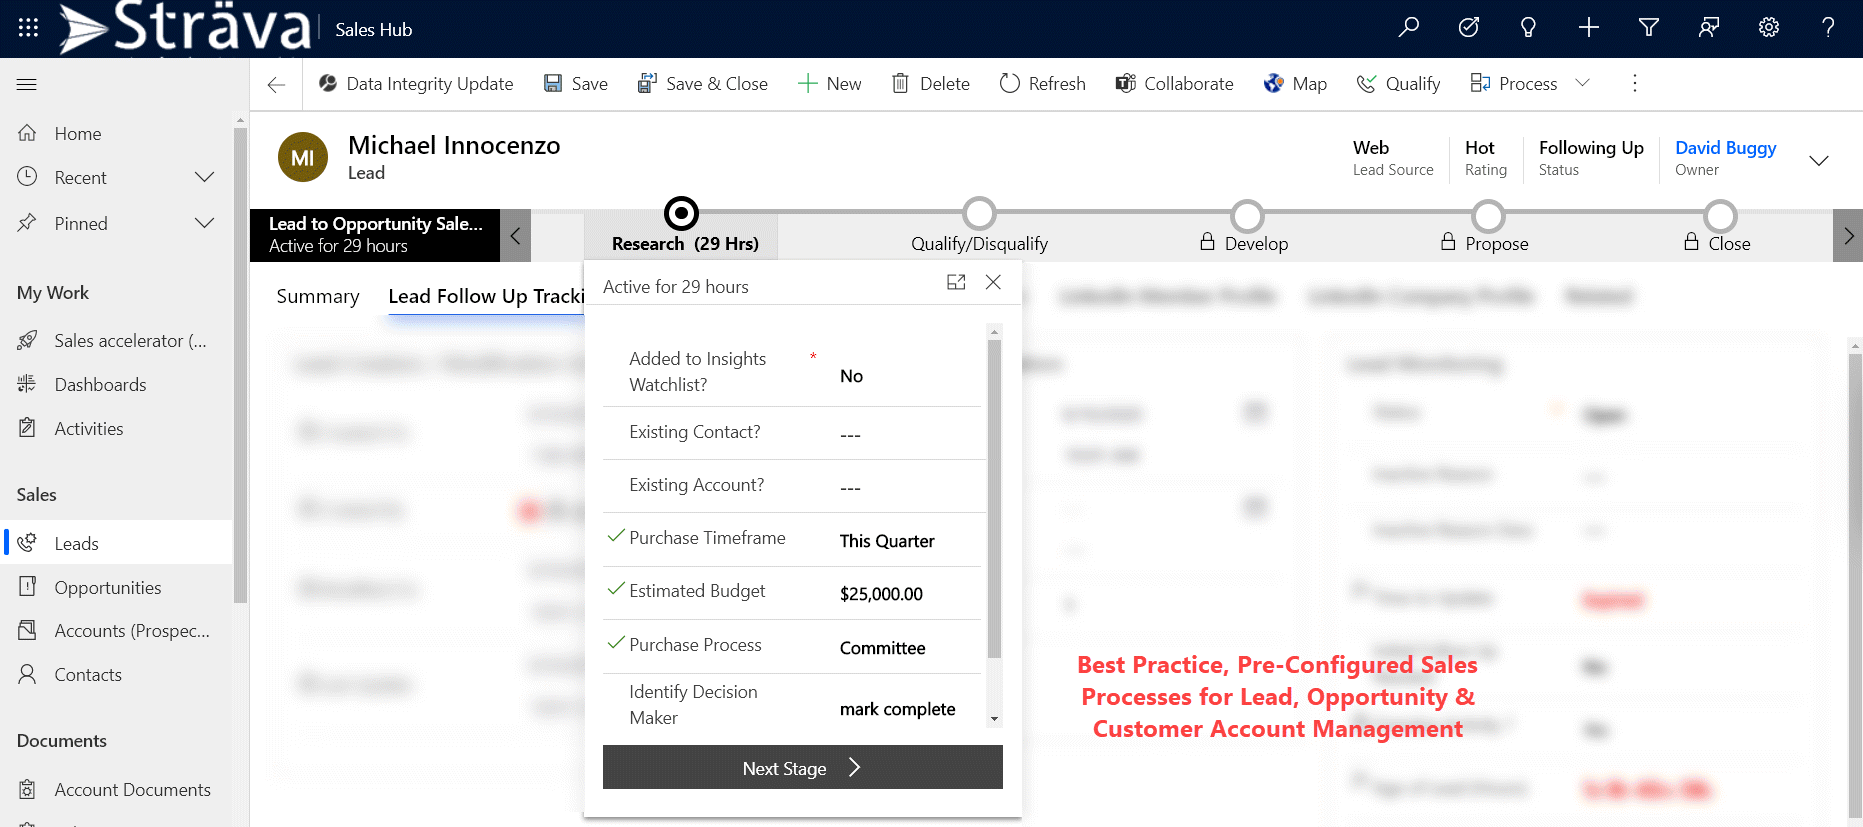Delete this lead

(x=931, y=84)
